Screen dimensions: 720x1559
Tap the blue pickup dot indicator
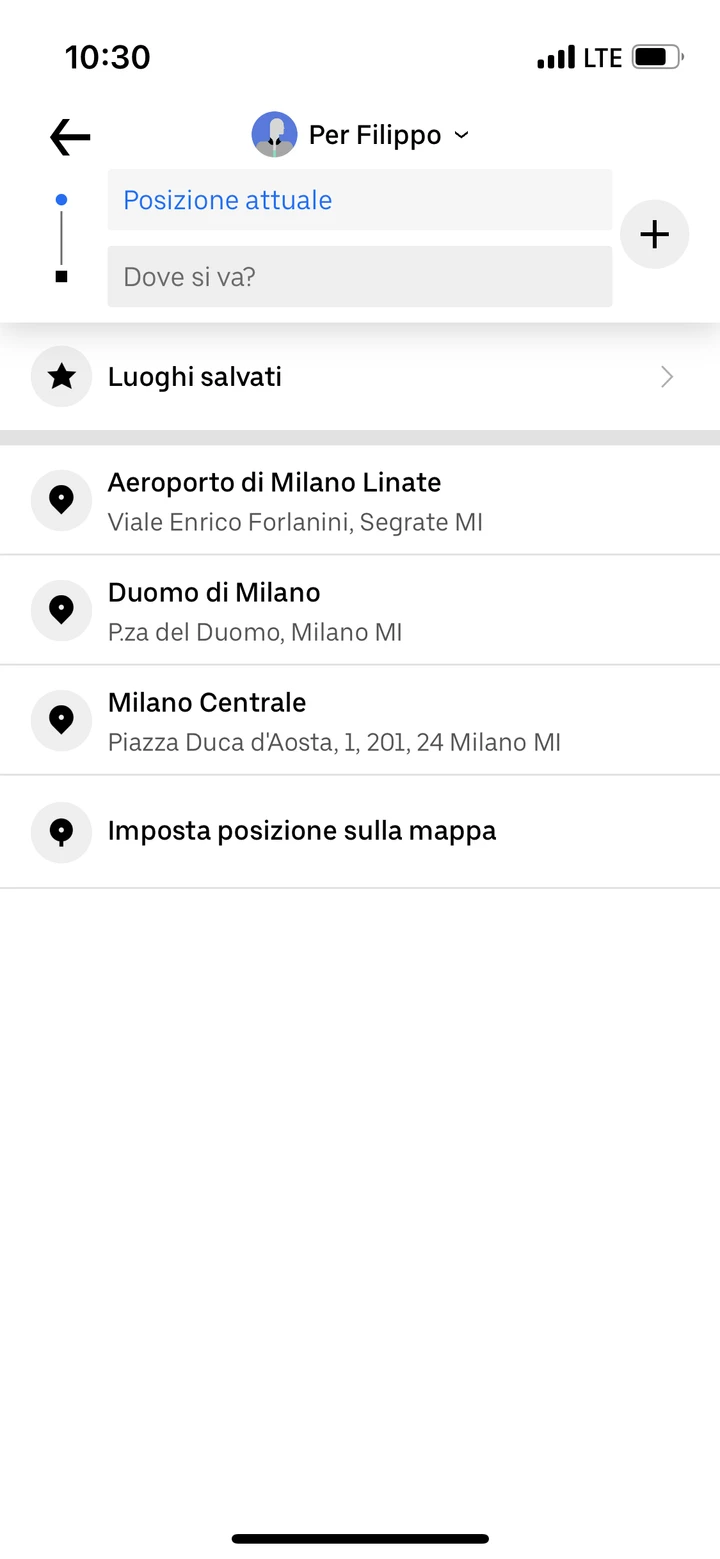pos(61,200)
